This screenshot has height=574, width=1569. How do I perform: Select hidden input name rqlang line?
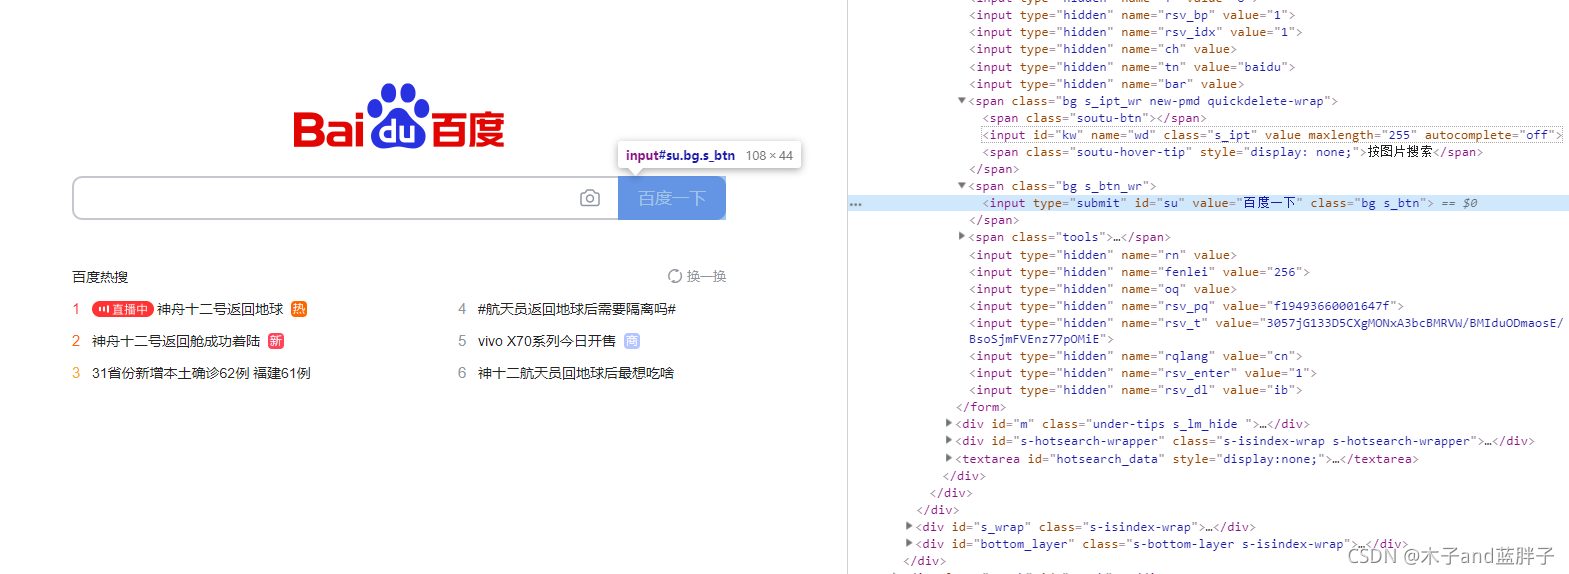tap(1136, 356)
